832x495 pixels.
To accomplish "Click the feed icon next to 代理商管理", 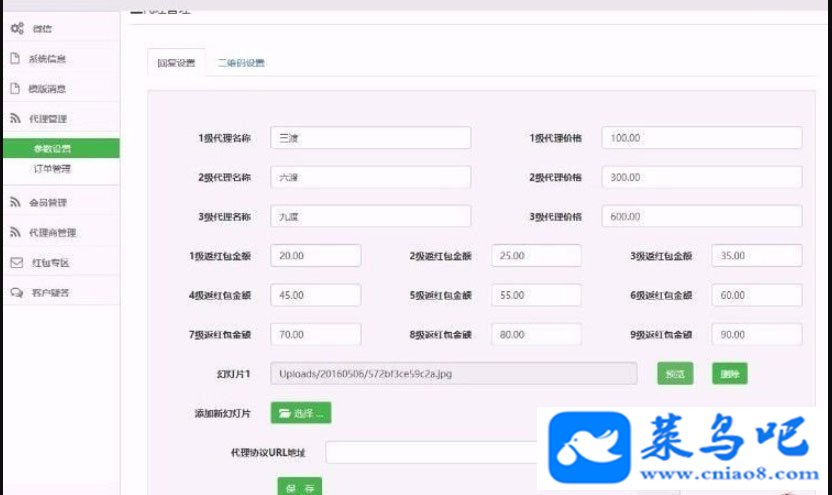I will point(15,232).
